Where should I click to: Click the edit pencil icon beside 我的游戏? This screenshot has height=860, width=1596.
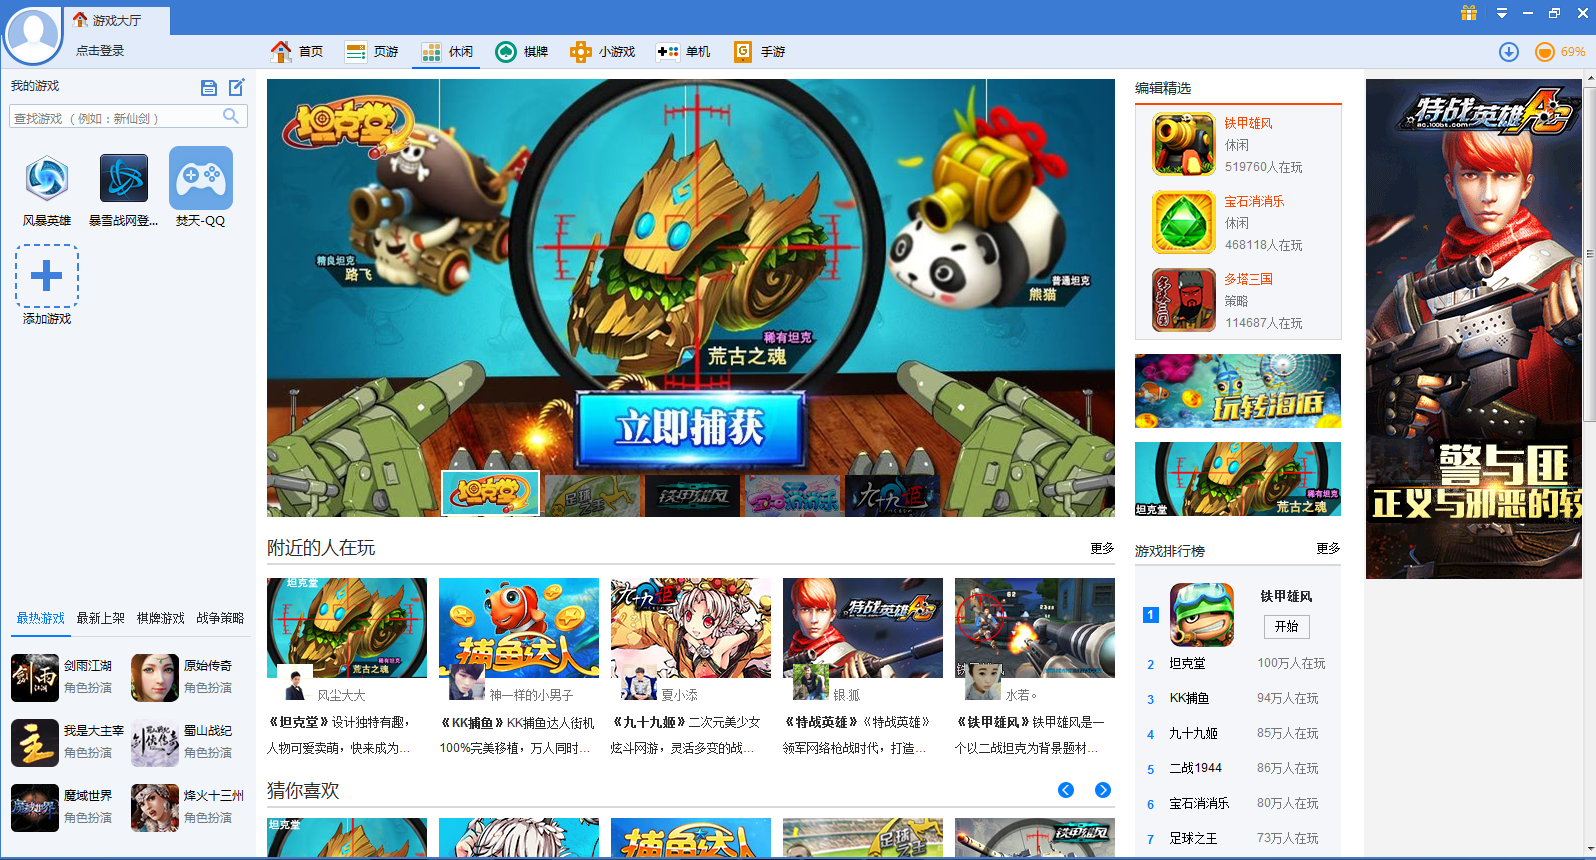tap(237, 87)
